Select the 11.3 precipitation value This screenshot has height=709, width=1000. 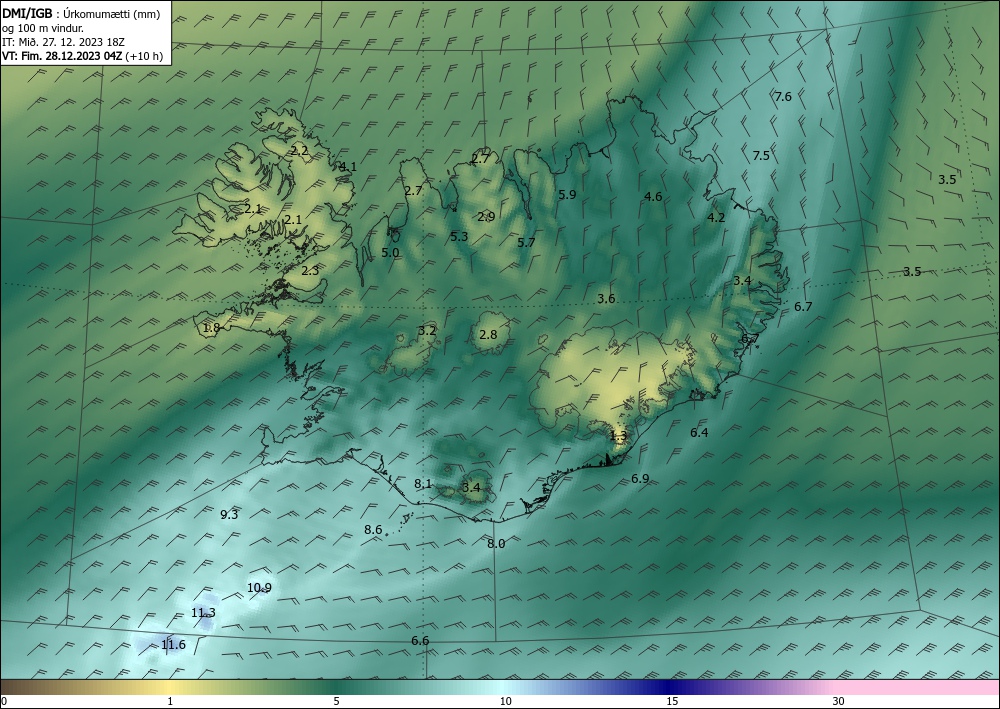tap(203, 613)
